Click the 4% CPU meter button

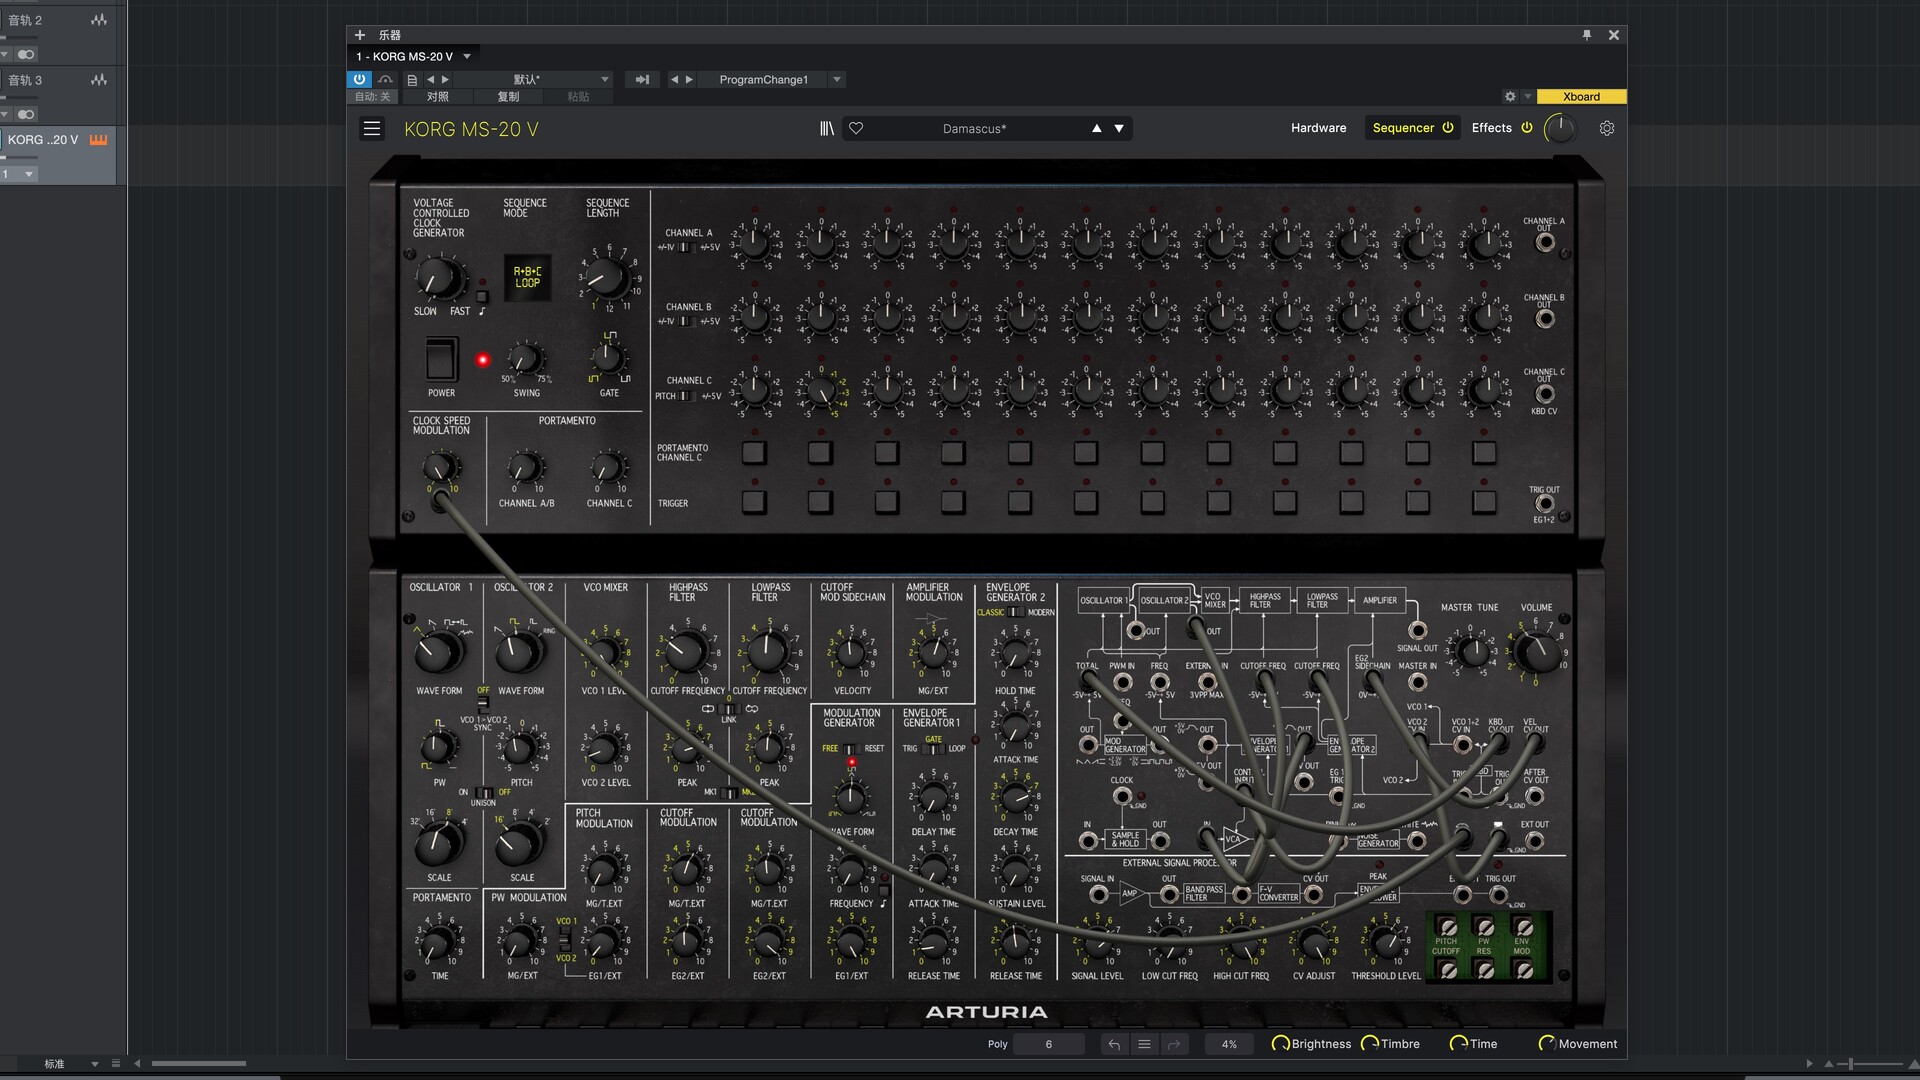coord(1229,1044)
